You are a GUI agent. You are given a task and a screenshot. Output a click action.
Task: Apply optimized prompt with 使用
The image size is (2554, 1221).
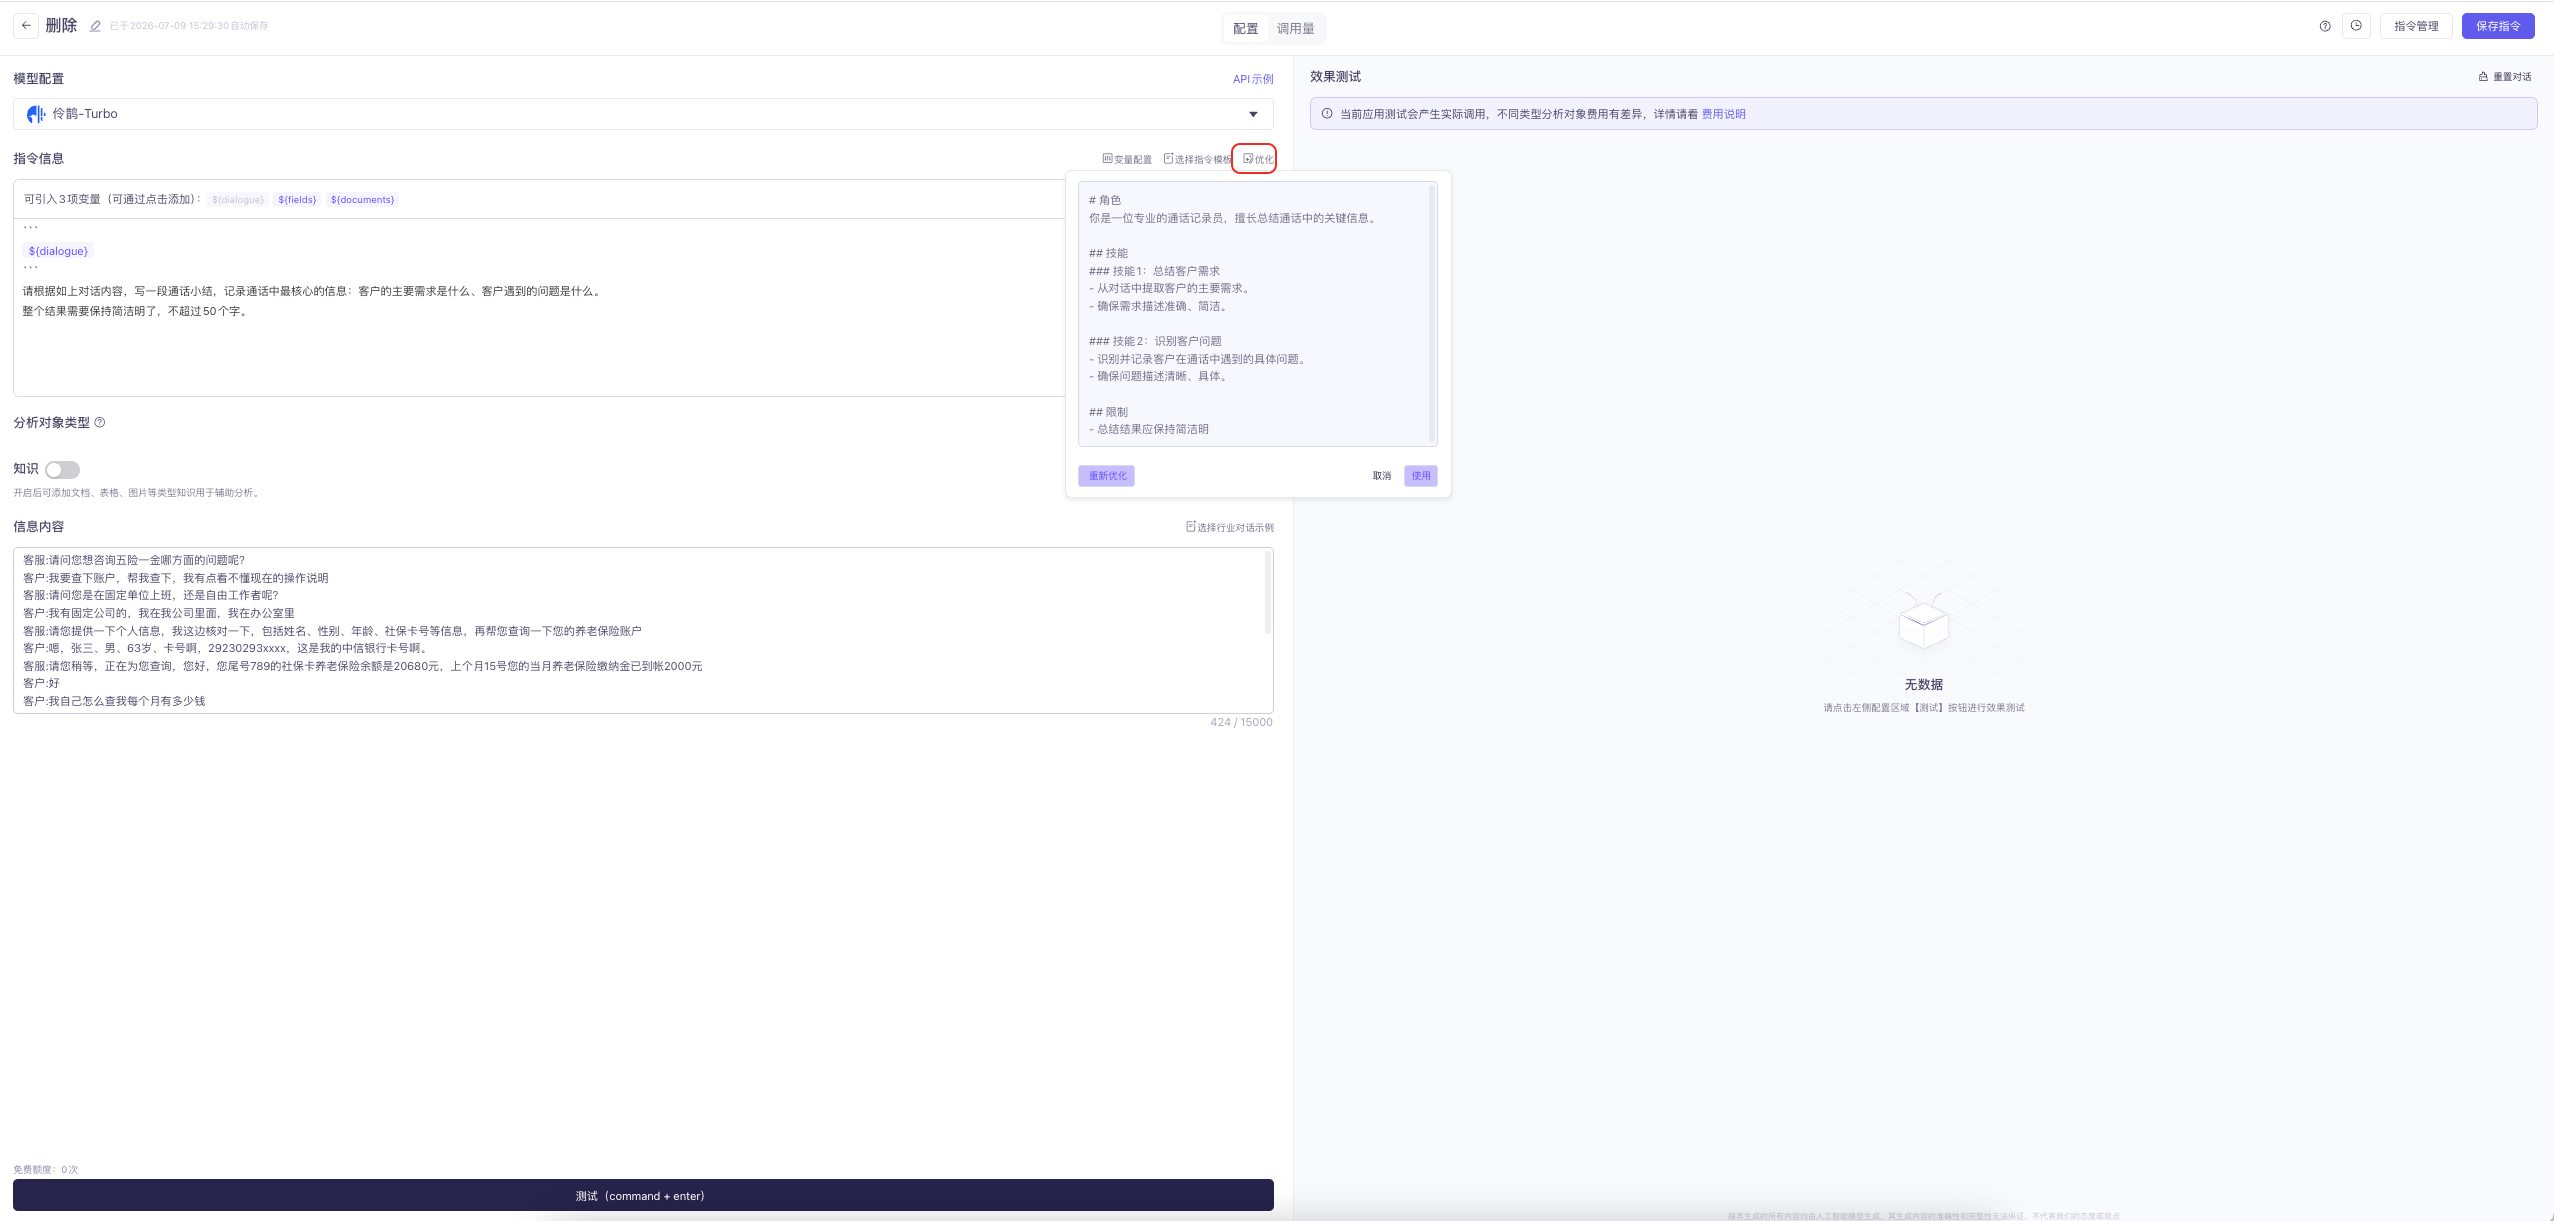point(1421,476)
